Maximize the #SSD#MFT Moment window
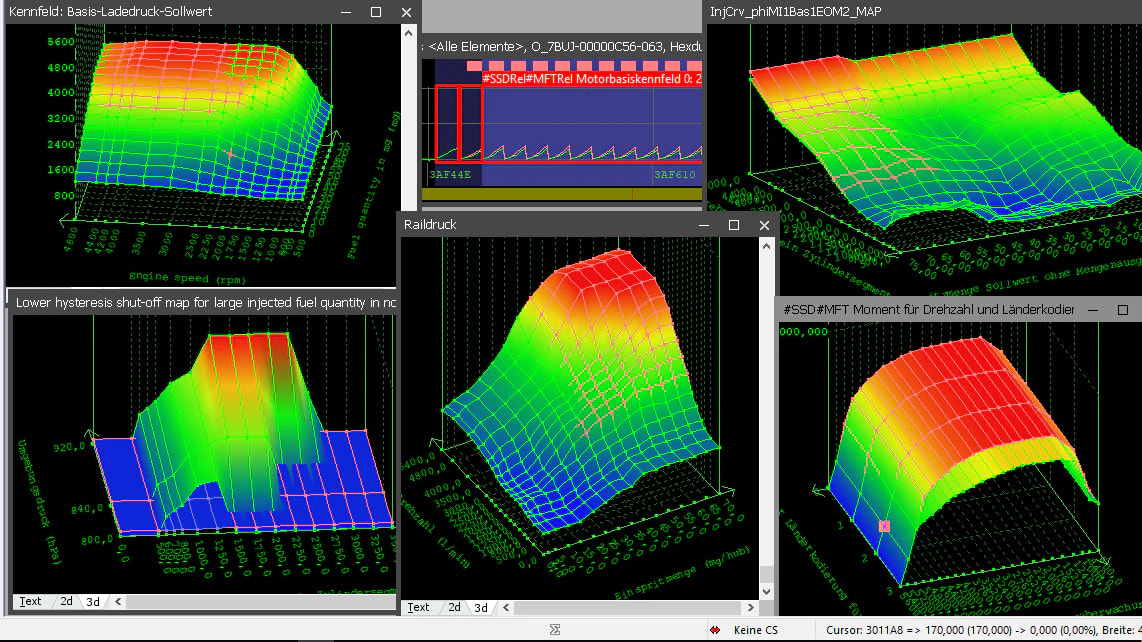The image size is (1142, 642). [x=1122, y=310]
